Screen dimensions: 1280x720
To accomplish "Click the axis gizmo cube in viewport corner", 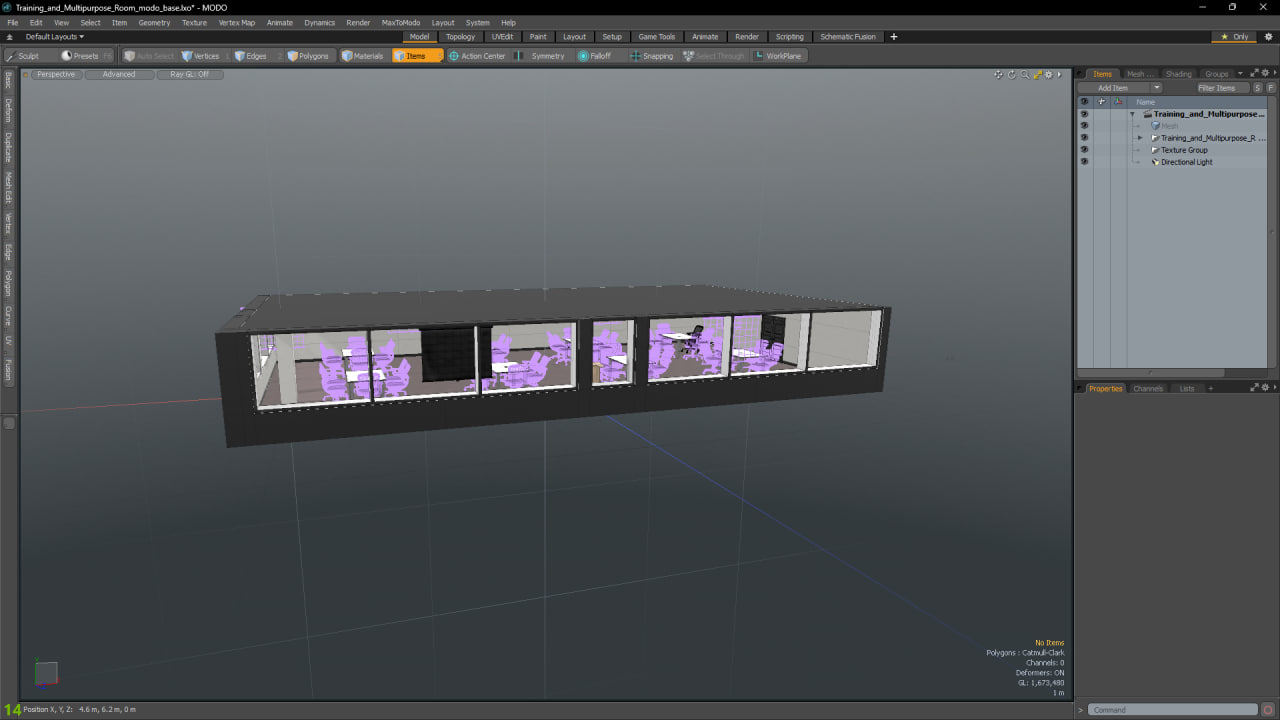I will [x=46, y=673].
